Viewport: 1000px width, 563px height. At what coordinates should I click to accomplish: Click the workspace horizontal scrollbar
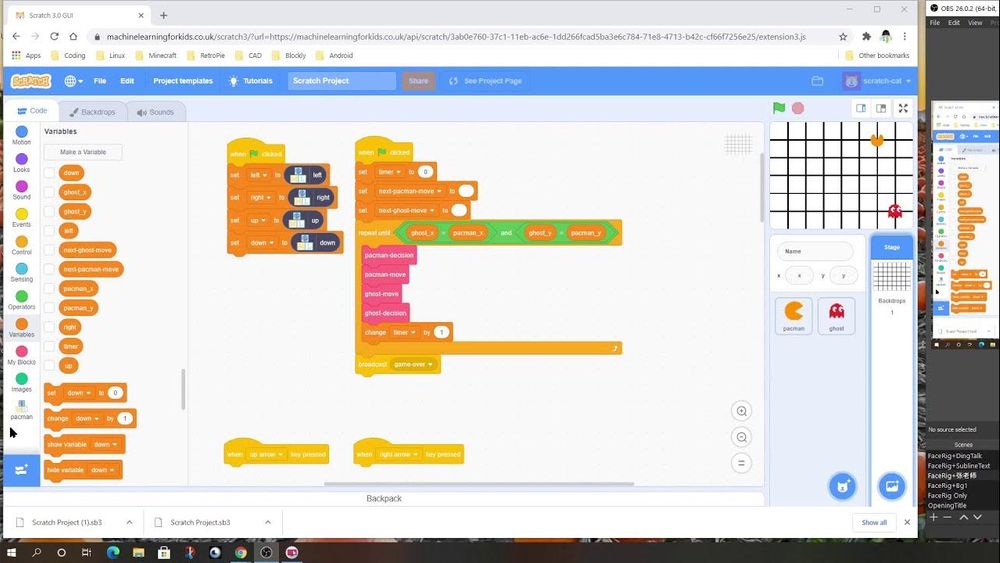(x=479, y=484)
